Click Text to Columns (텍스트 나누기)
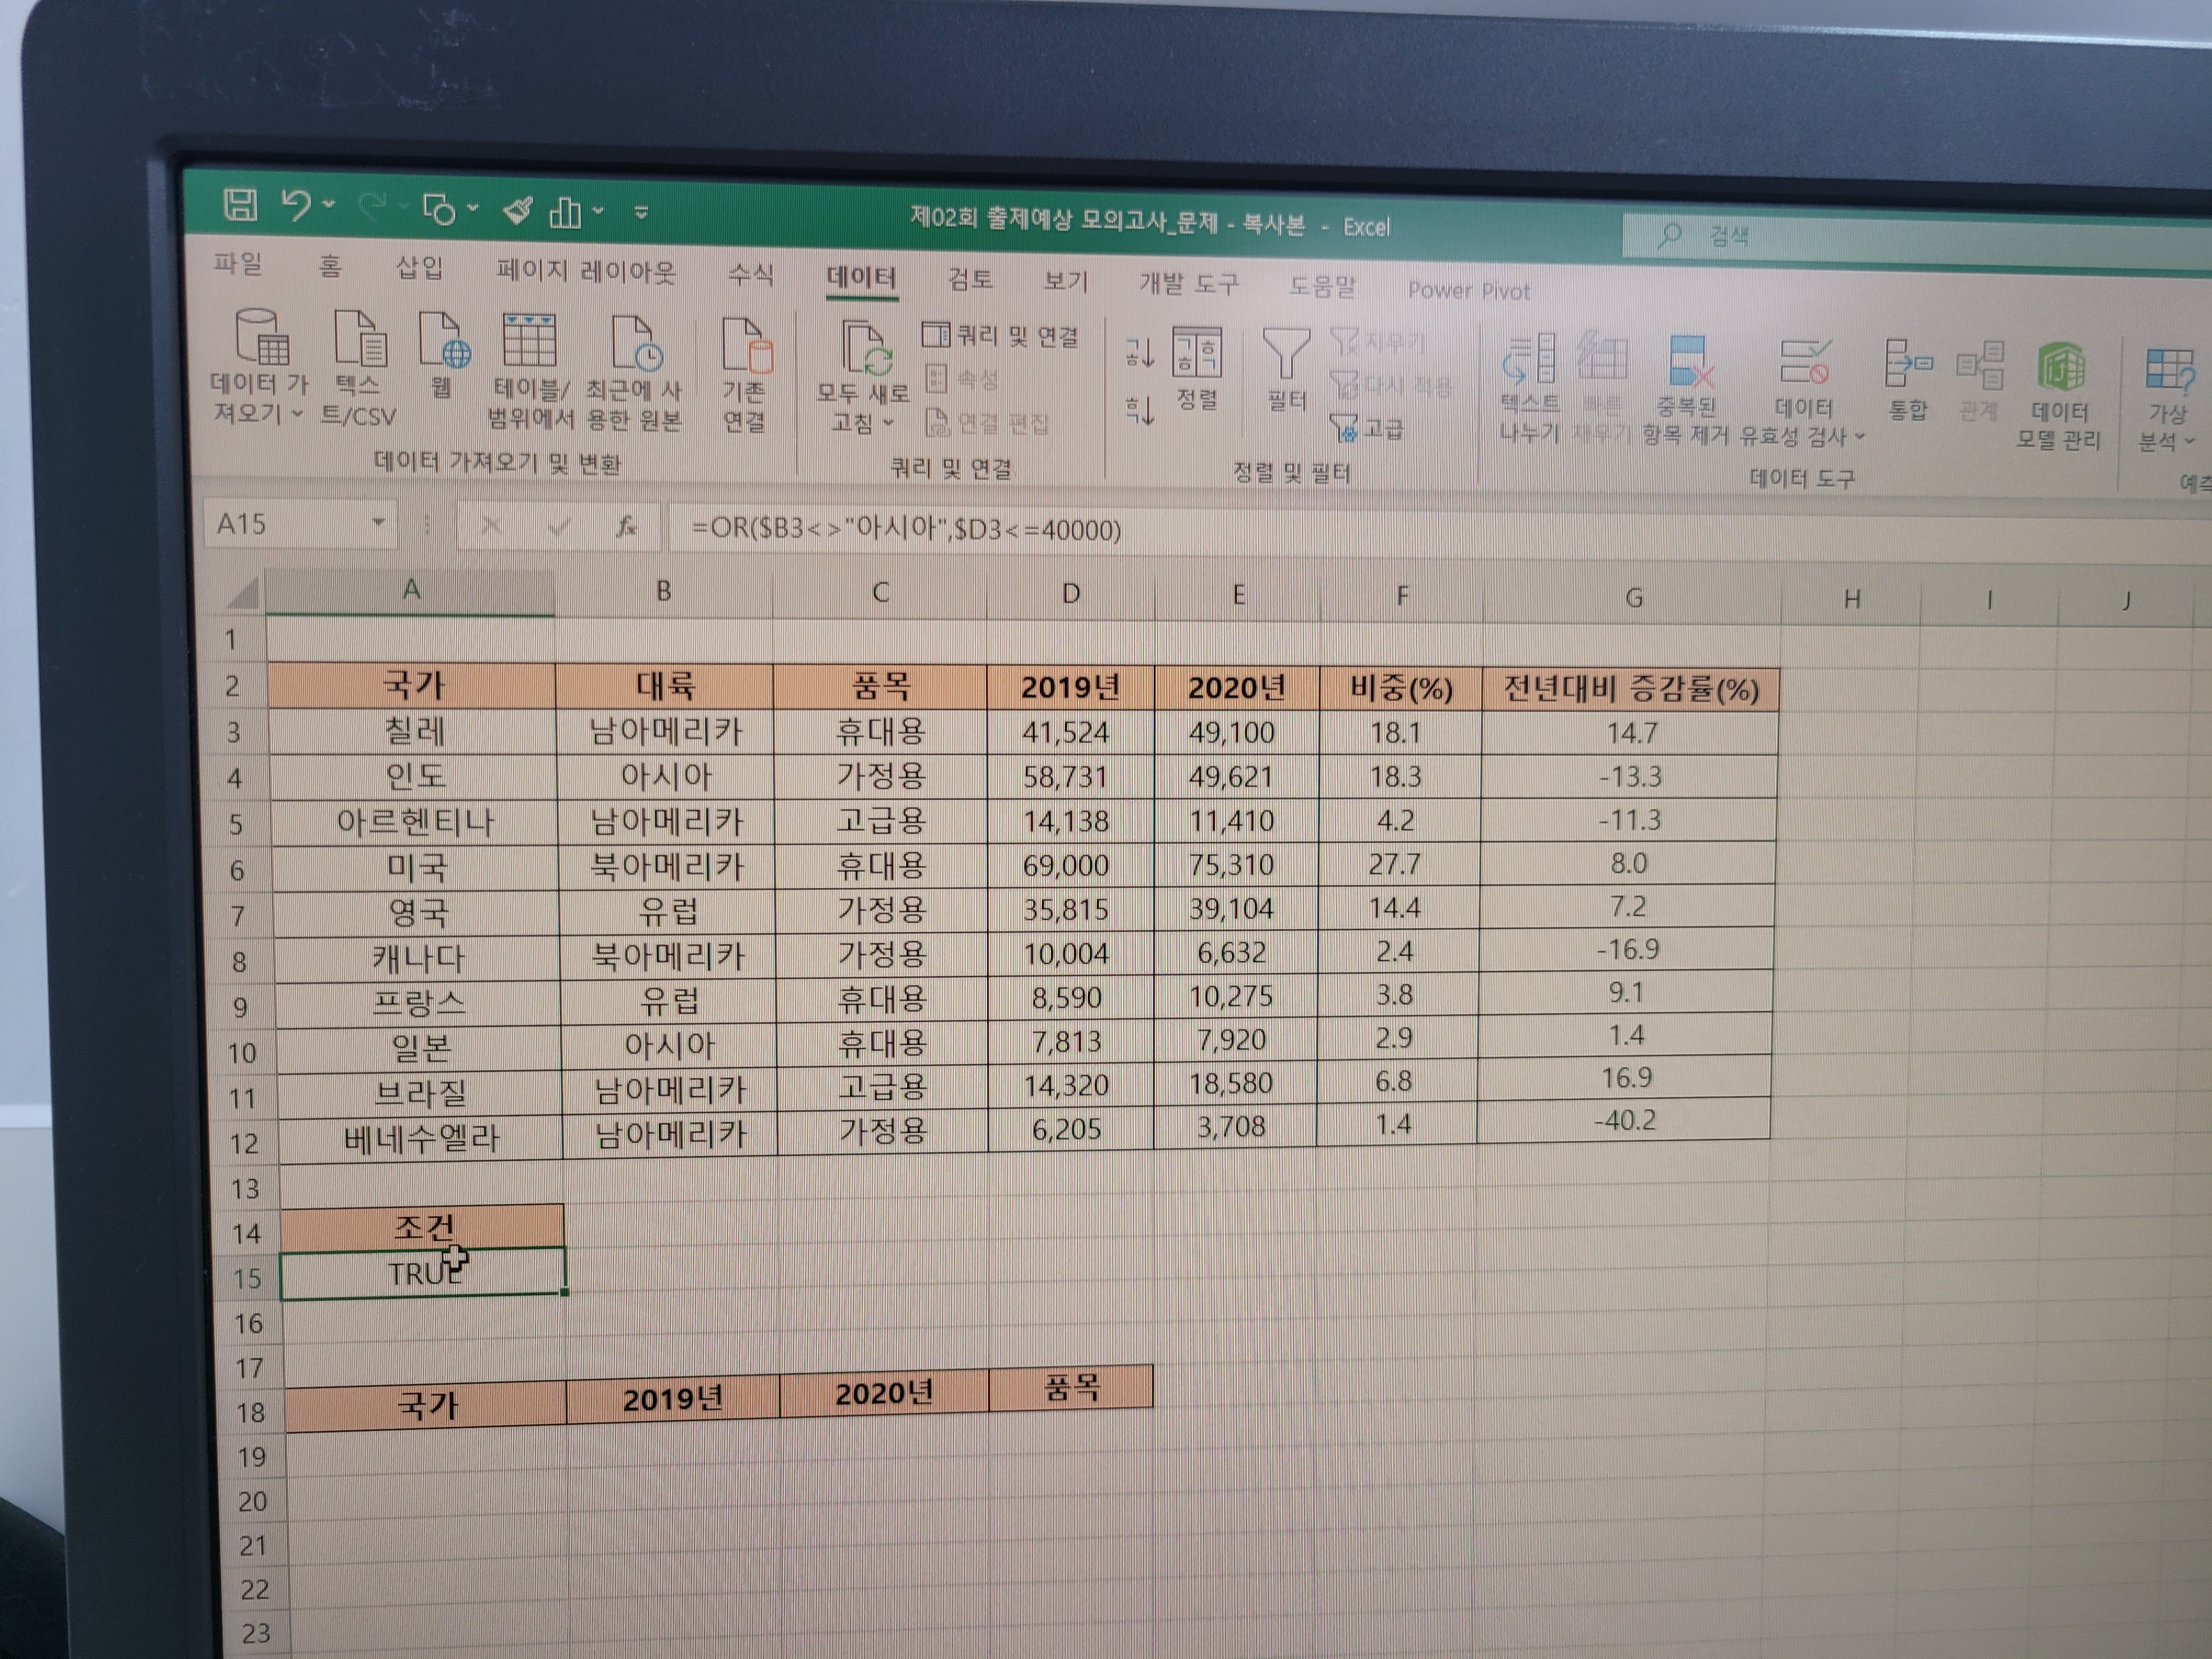This screenshot has height=1659, width=2212. tap(1529, 389)
